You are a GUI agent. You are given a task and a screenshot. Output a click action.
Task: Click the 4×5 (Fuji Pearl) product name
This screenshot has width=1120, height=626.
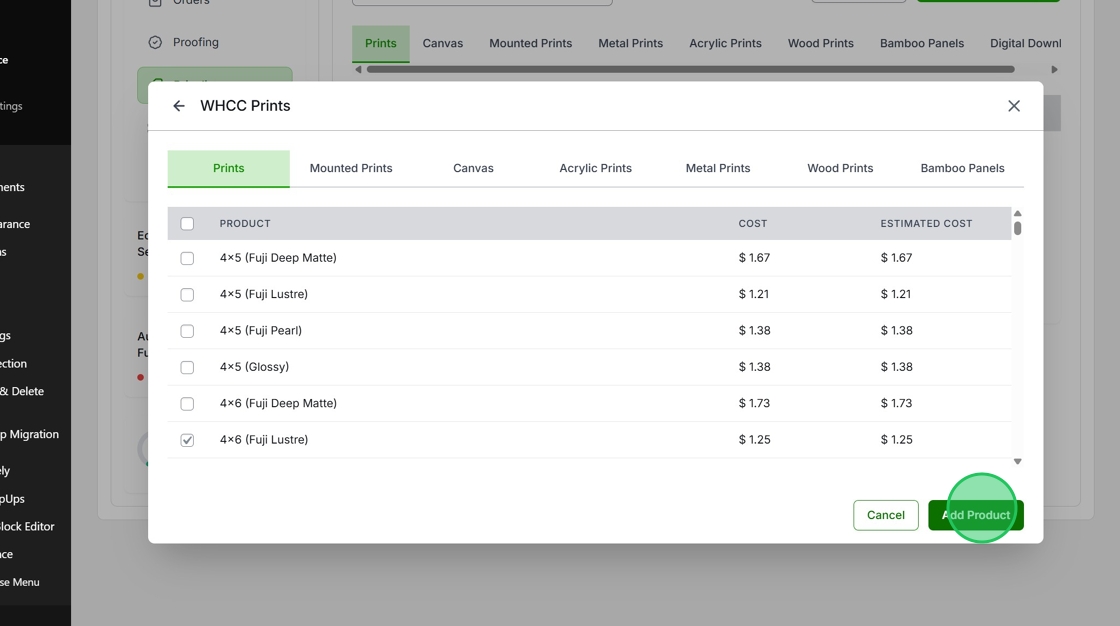point(261,331)
